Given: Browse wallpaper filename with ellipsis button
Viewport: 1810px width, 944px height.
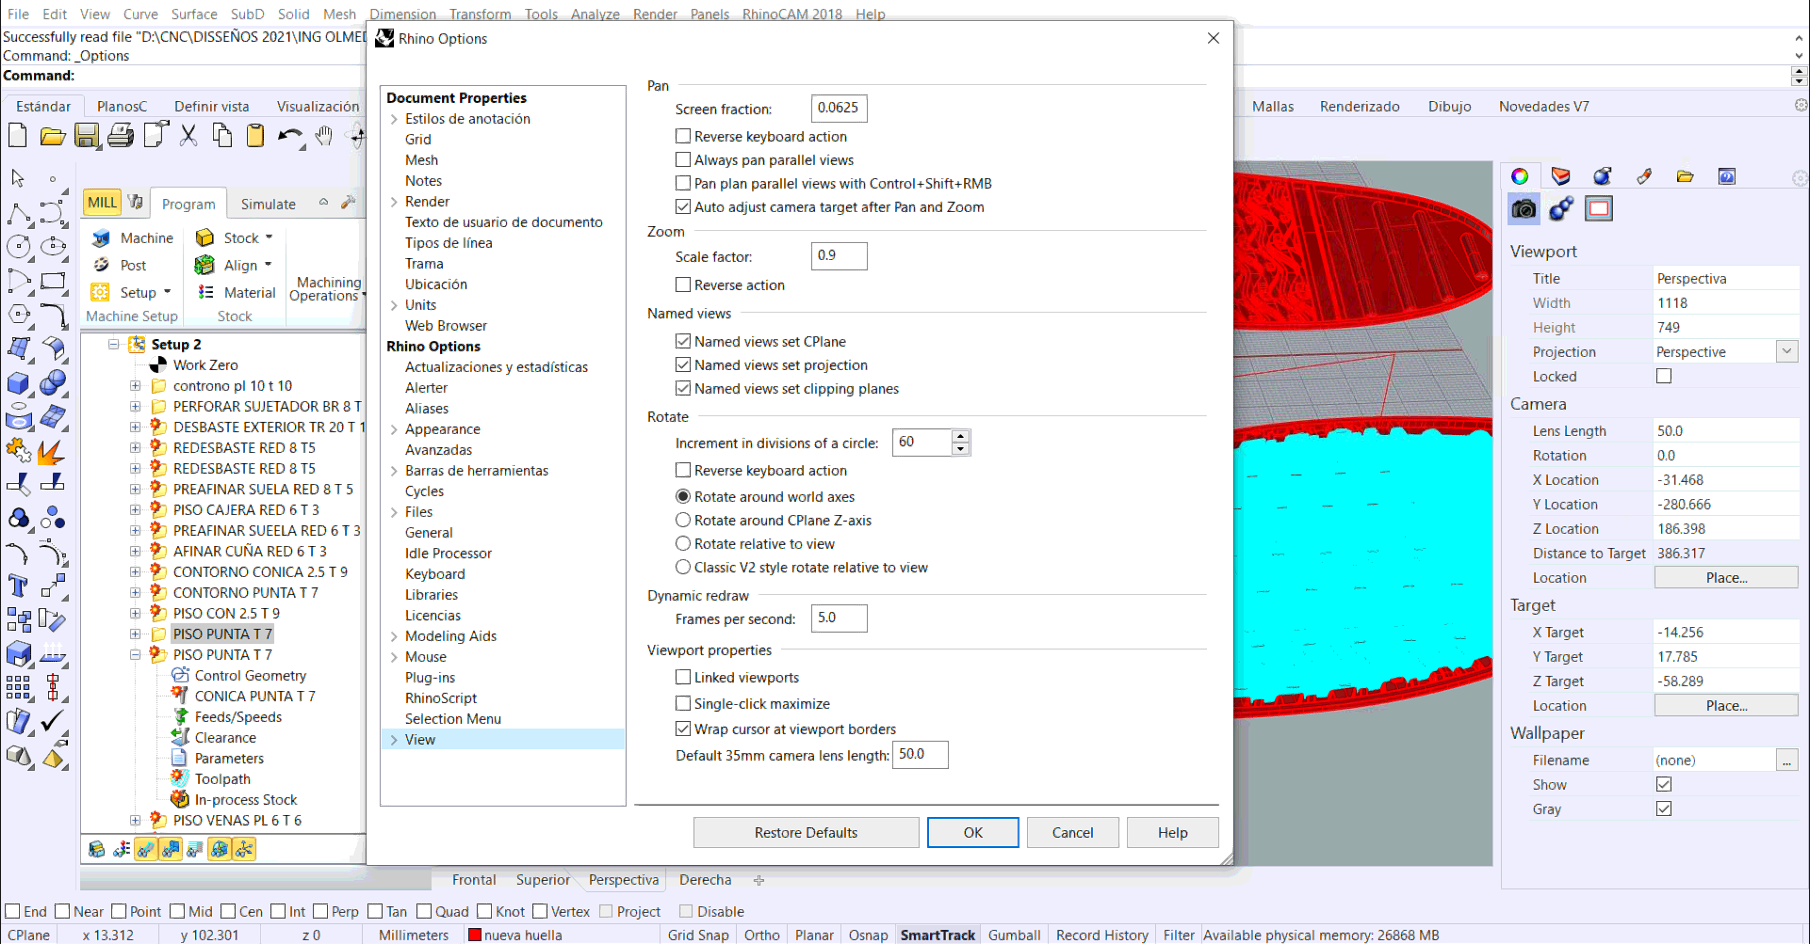Looking at the screenshot, I should [x=1787, y=760].
